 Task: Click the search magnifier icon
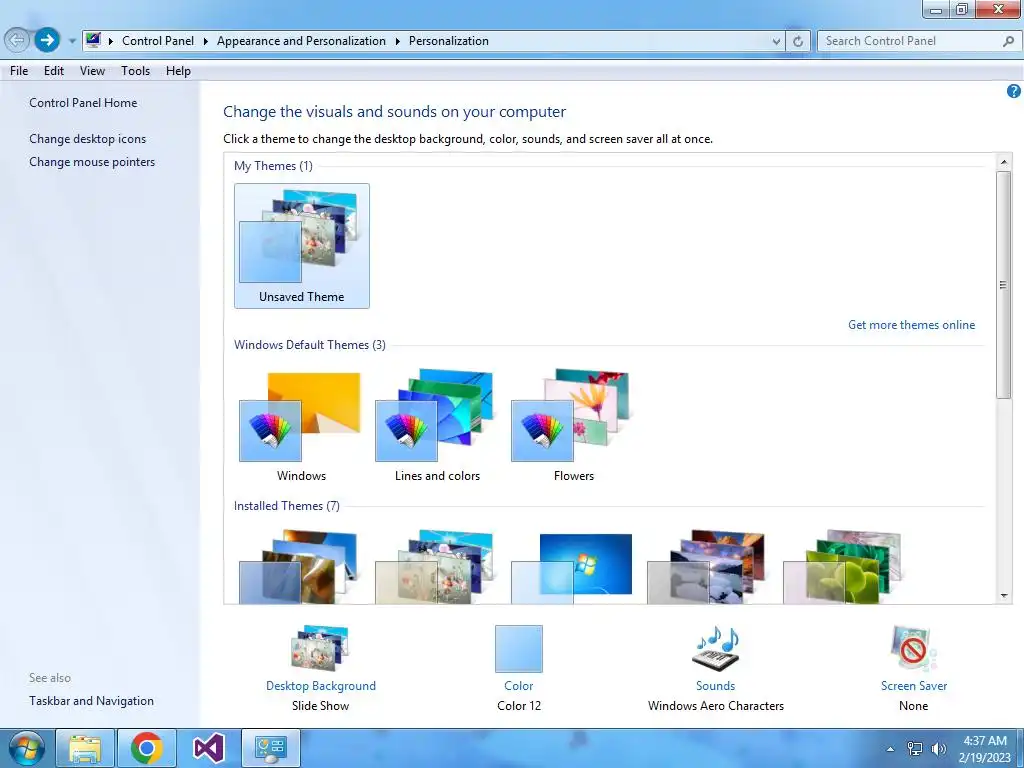1008,41
